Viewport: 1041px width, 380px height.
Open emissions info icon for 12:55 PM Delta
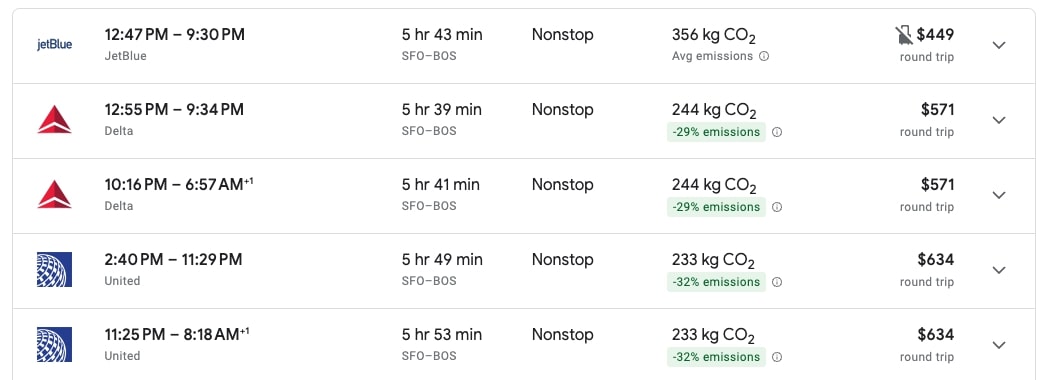[777, 132]
